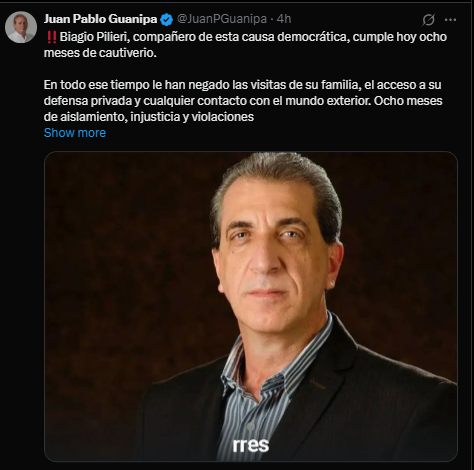Click the dark brown backdrop left of portrait
Image resolution: width=474 pixels, height=470 pixels.
127,267
